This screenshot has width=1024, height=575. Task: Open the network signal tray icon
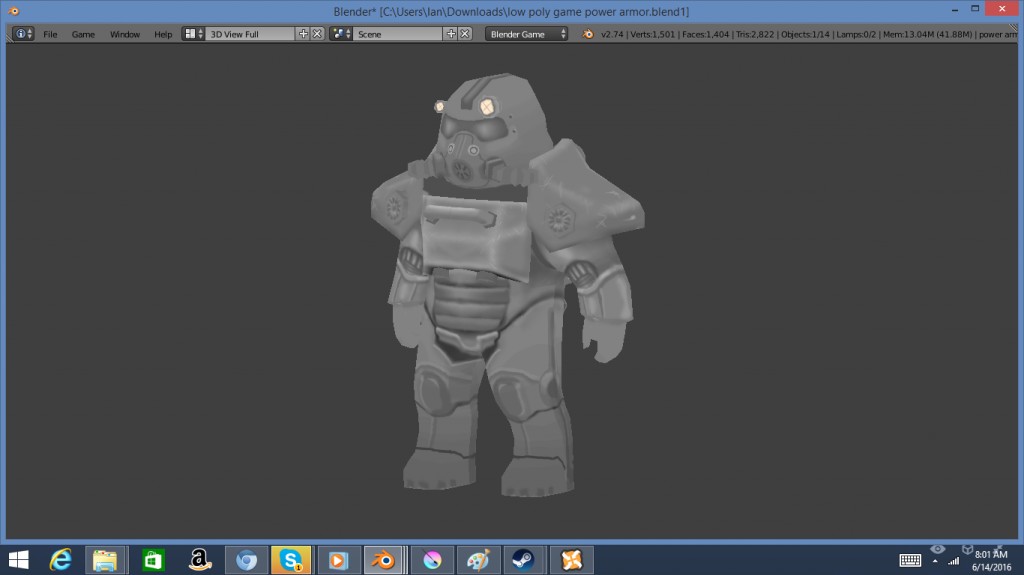tap(953, 561)
